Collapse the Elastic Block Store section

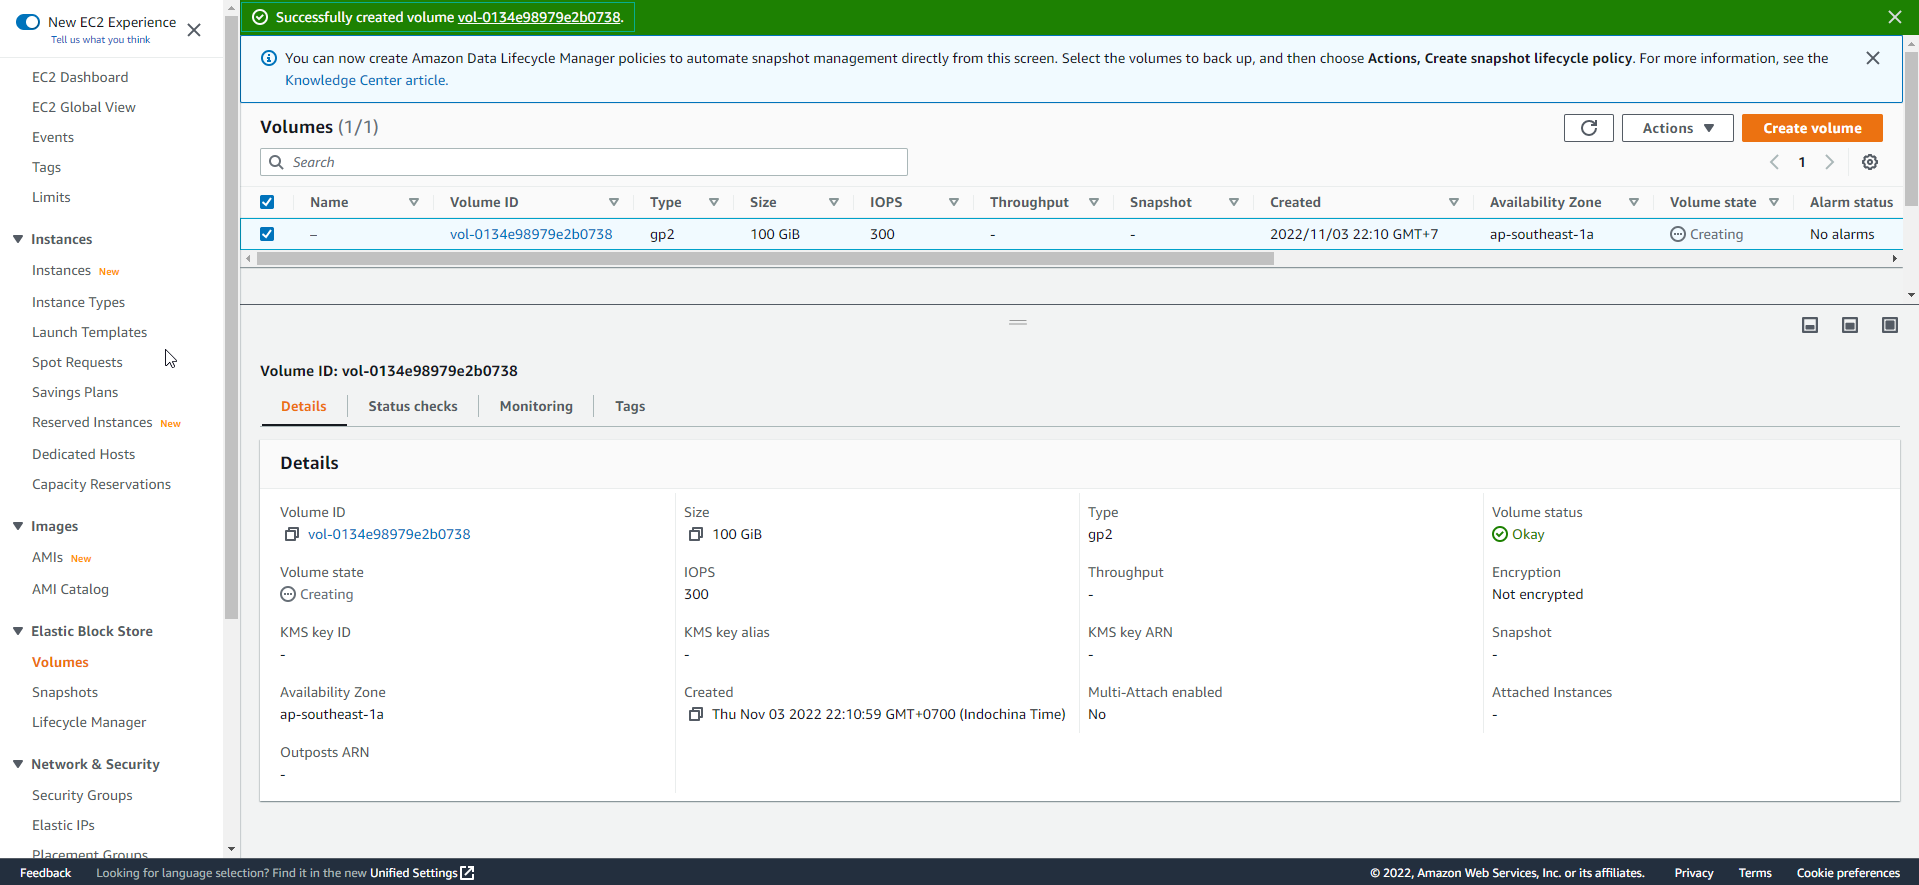point(18,631)
